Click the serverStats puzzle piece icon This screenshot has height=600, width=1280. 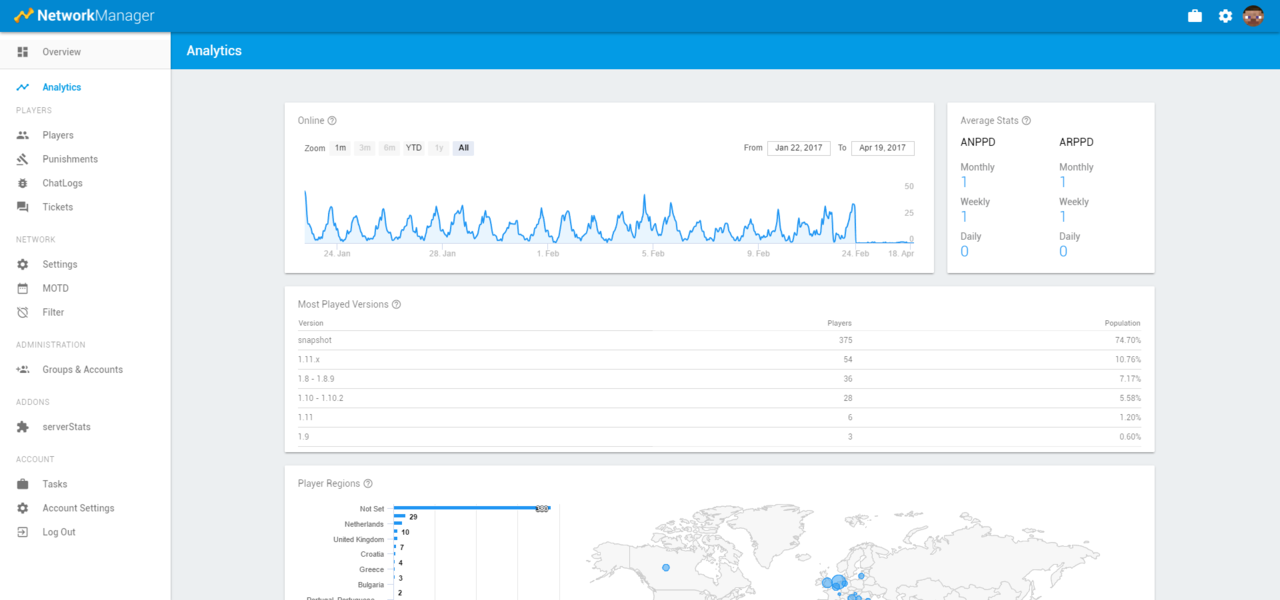pos(23,427)
